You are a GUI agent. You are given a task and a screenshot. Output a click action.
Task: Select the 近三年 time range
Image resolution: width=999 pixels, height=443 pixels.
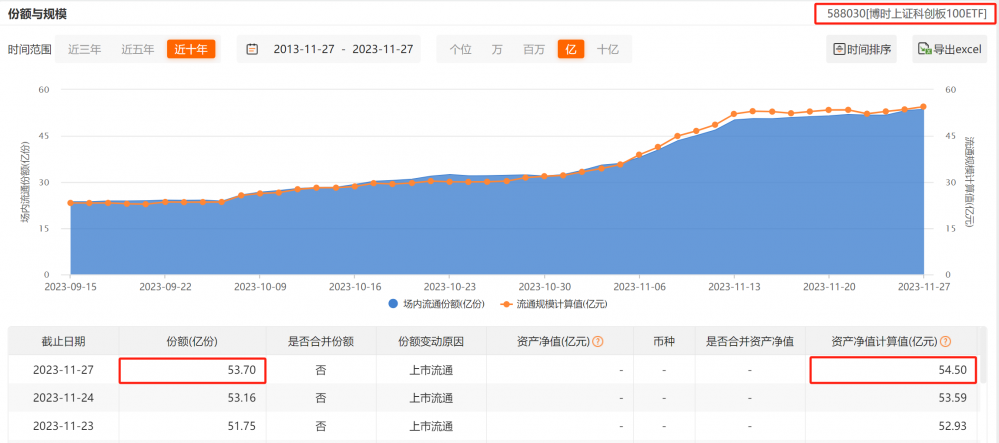tap(84, 49)
